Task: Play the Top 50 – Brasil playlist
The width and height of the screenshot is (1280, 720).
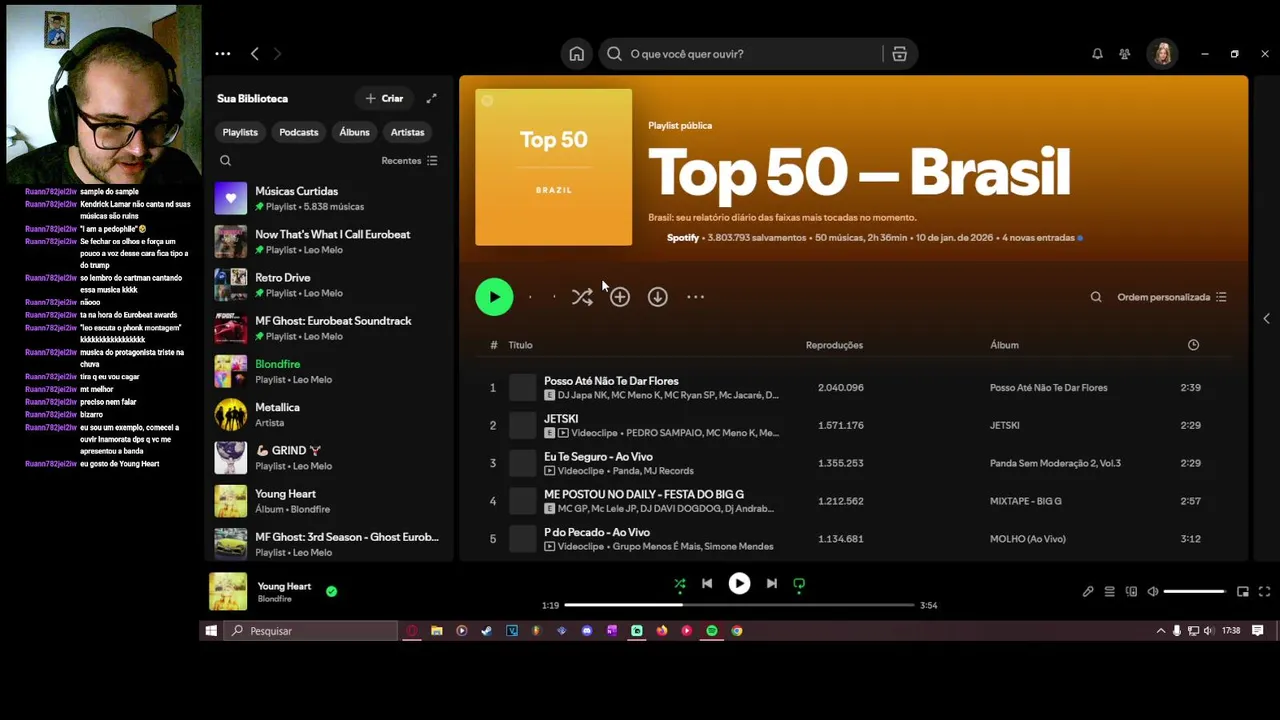Action: pyautogui.click(x=494, y=297)
